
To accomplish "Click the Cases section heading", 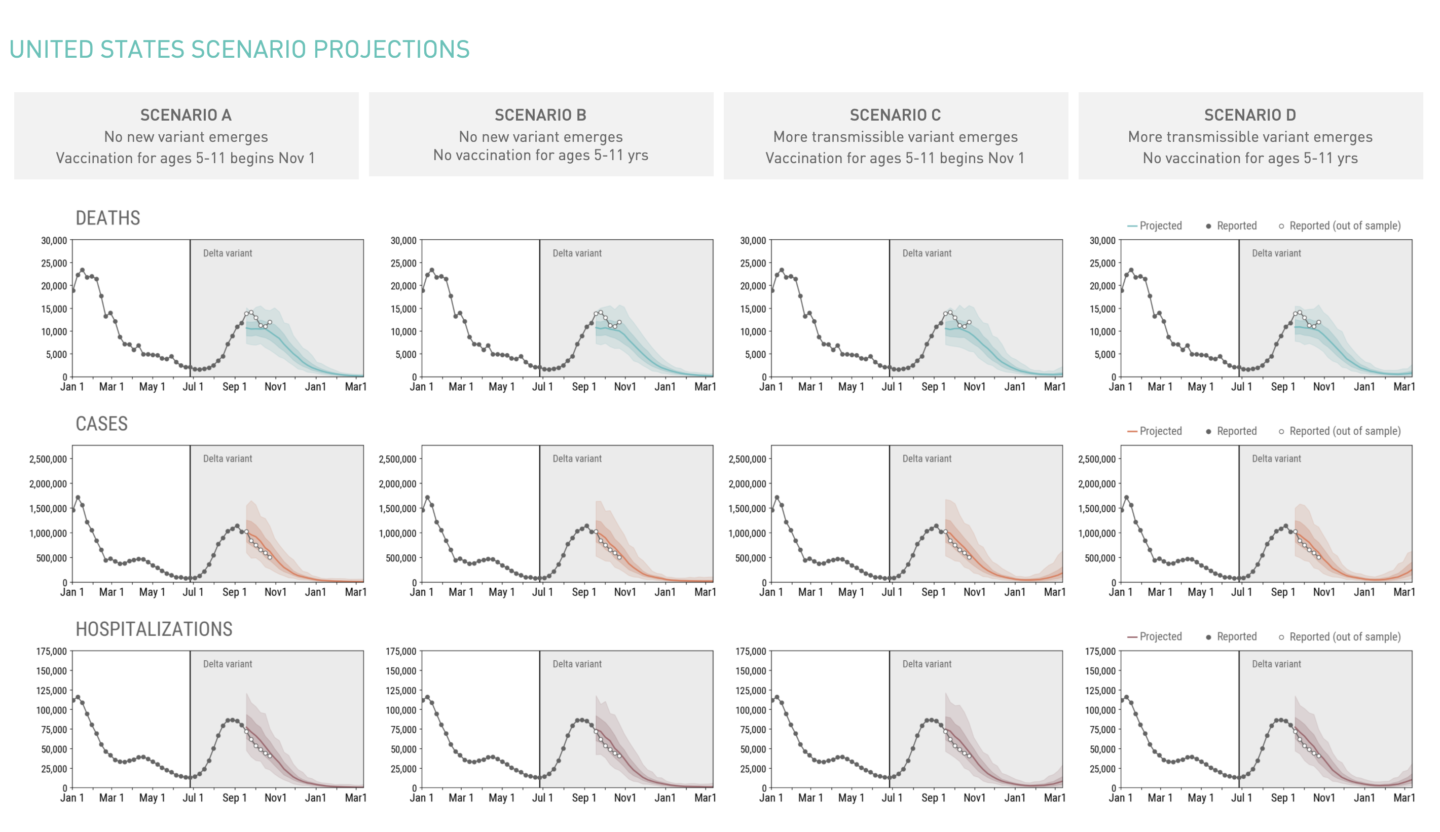I will [x=102, y=424].
